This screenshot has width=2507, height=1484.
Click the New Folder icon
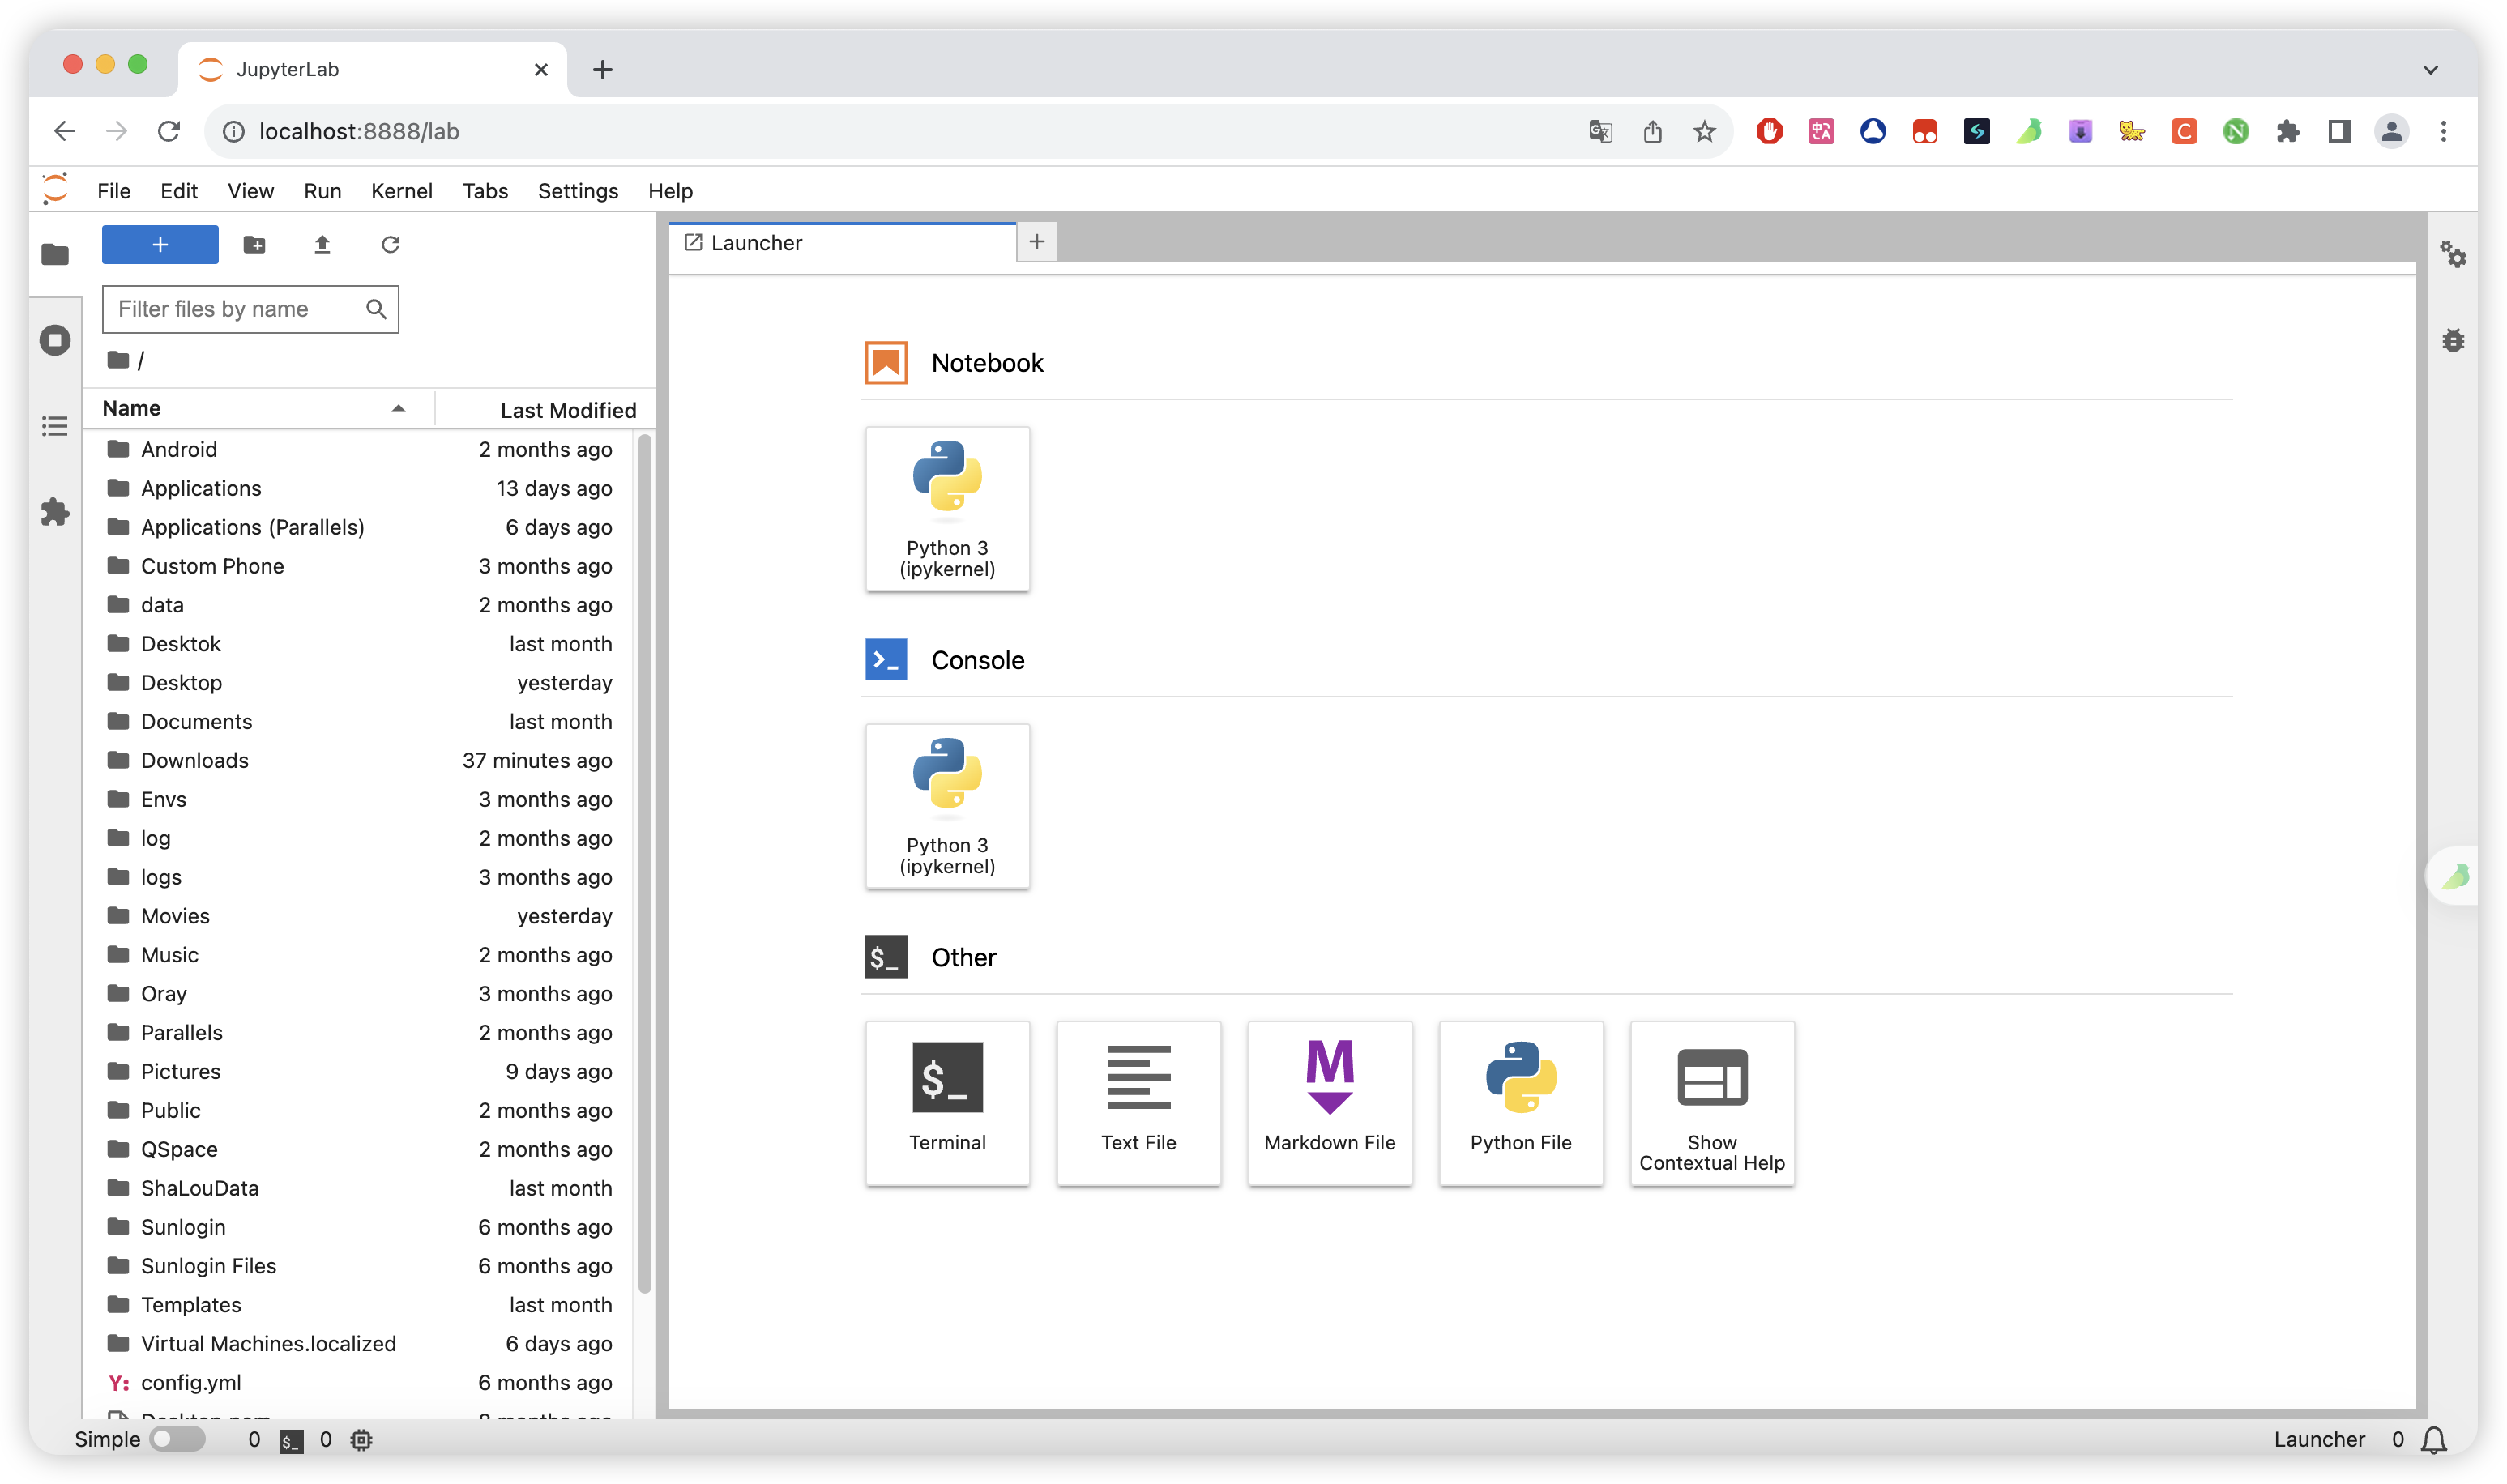pyautogui.click(x=254, y=245)
